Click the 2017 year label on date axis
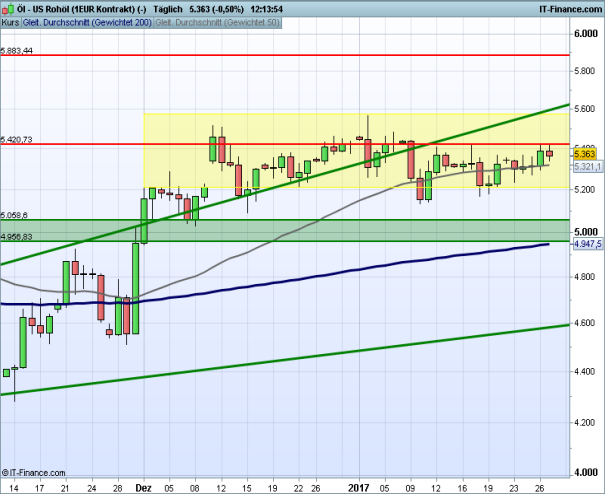605x494 pixels. tap(358, 488)
